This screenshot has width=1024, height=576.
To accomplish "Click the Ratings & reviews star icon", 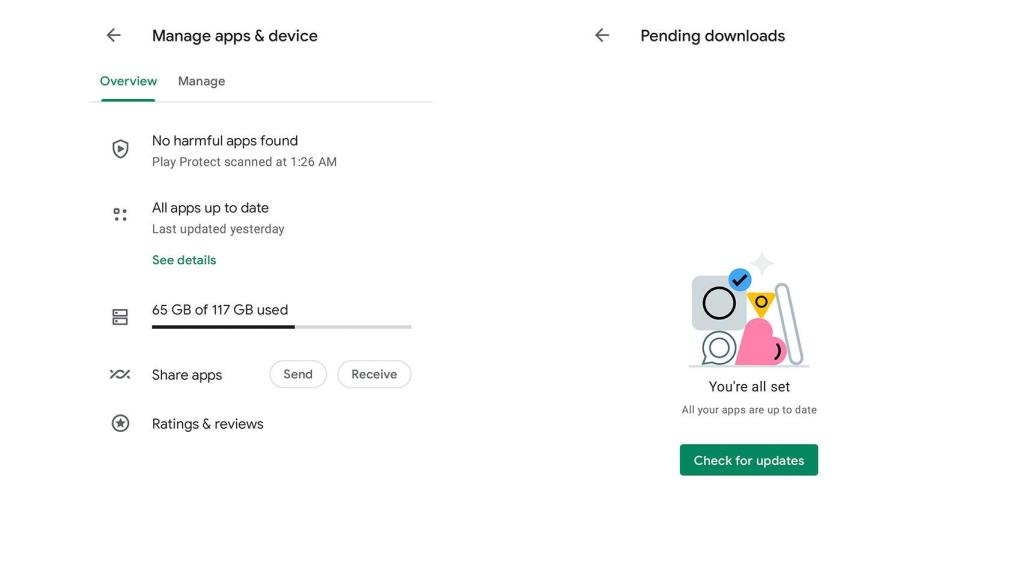I will tap(120, 424).
